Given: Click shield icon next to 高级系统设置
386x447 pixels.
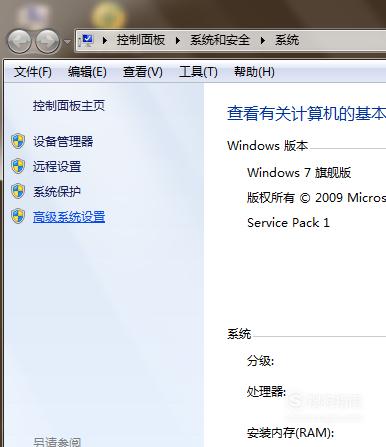Looking at the screenshot, I should tap(18, 216).
